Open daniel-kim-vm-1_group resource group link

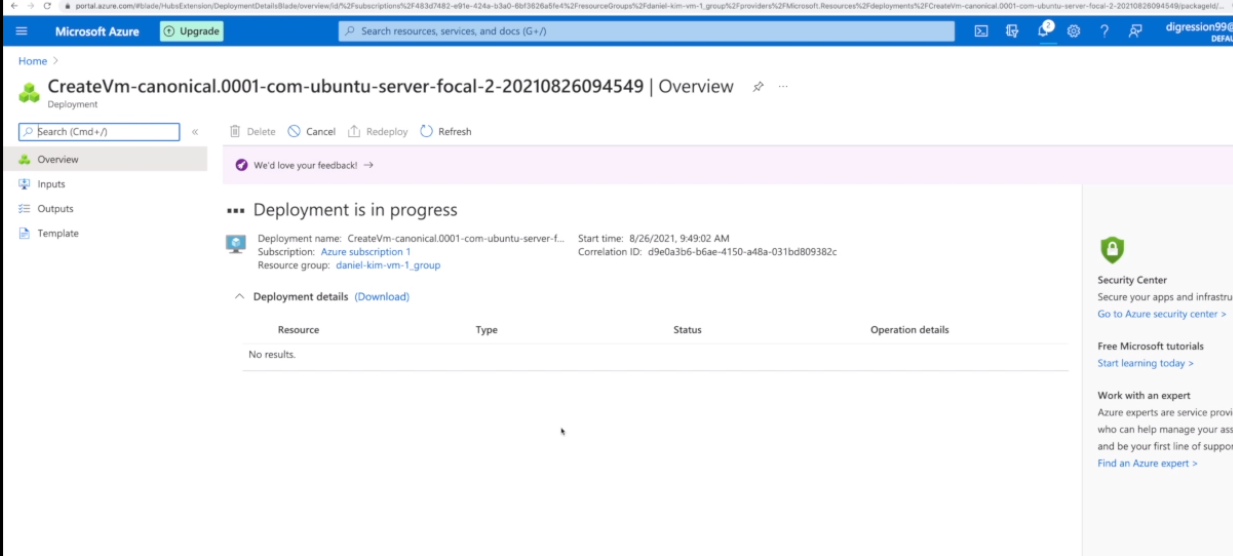pos(388,266)
